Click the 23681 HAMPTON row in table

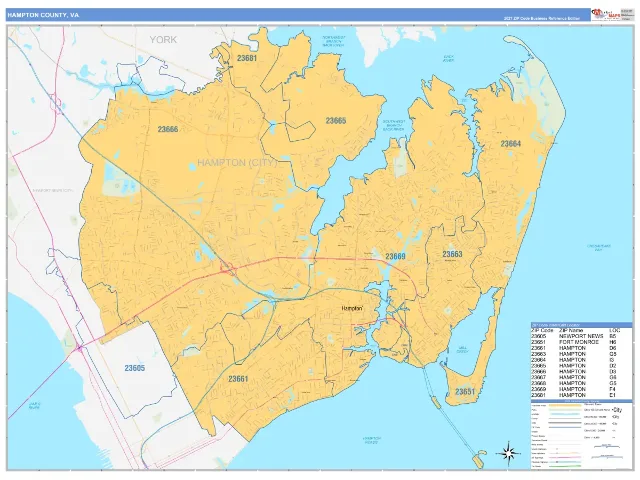(x=574, y=395)
